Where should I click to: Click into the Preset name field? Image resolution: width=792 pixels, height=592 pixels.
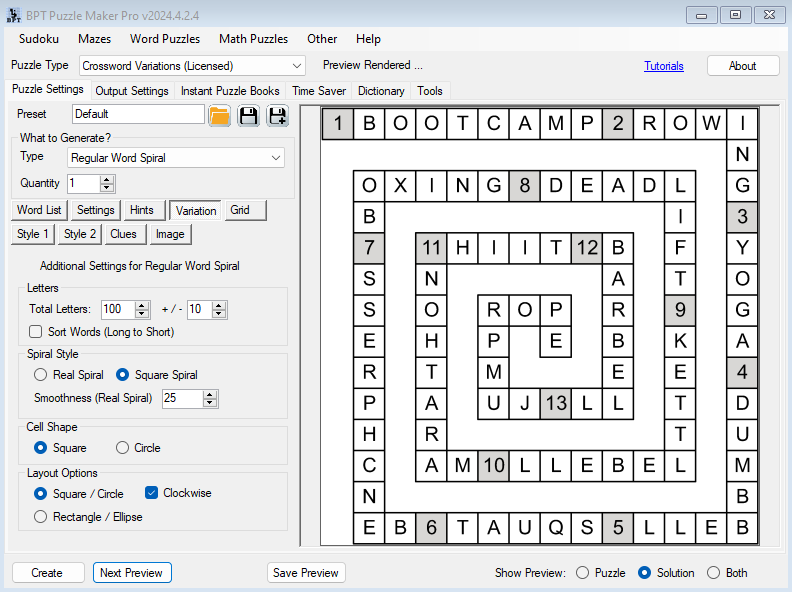tap(137, 114)
